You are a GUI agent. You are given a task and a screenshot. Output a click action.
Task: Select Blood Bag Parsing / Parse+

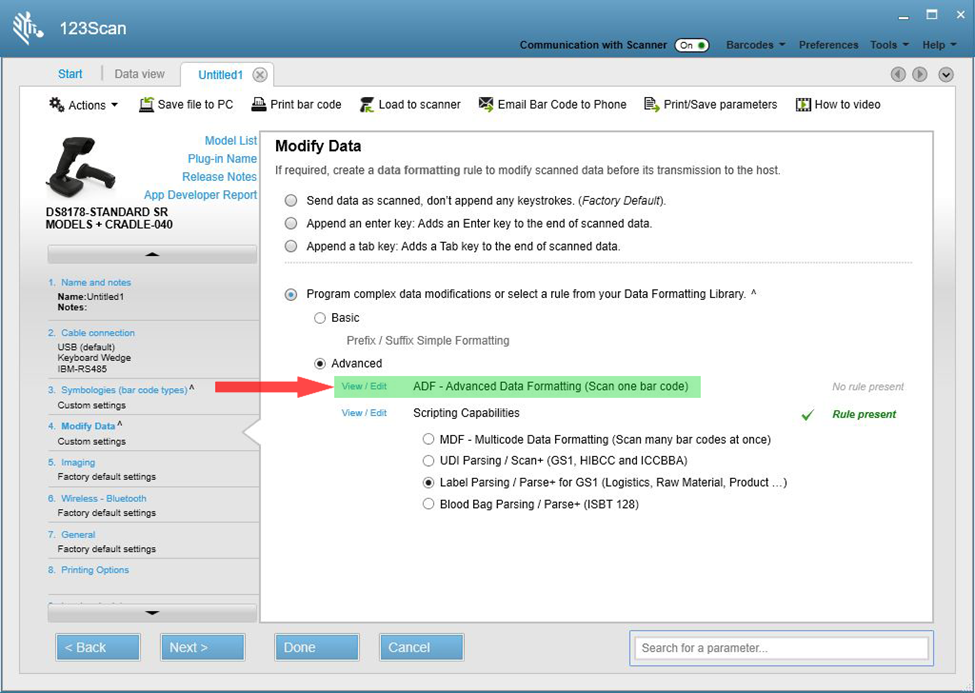(x=430, y=504)
